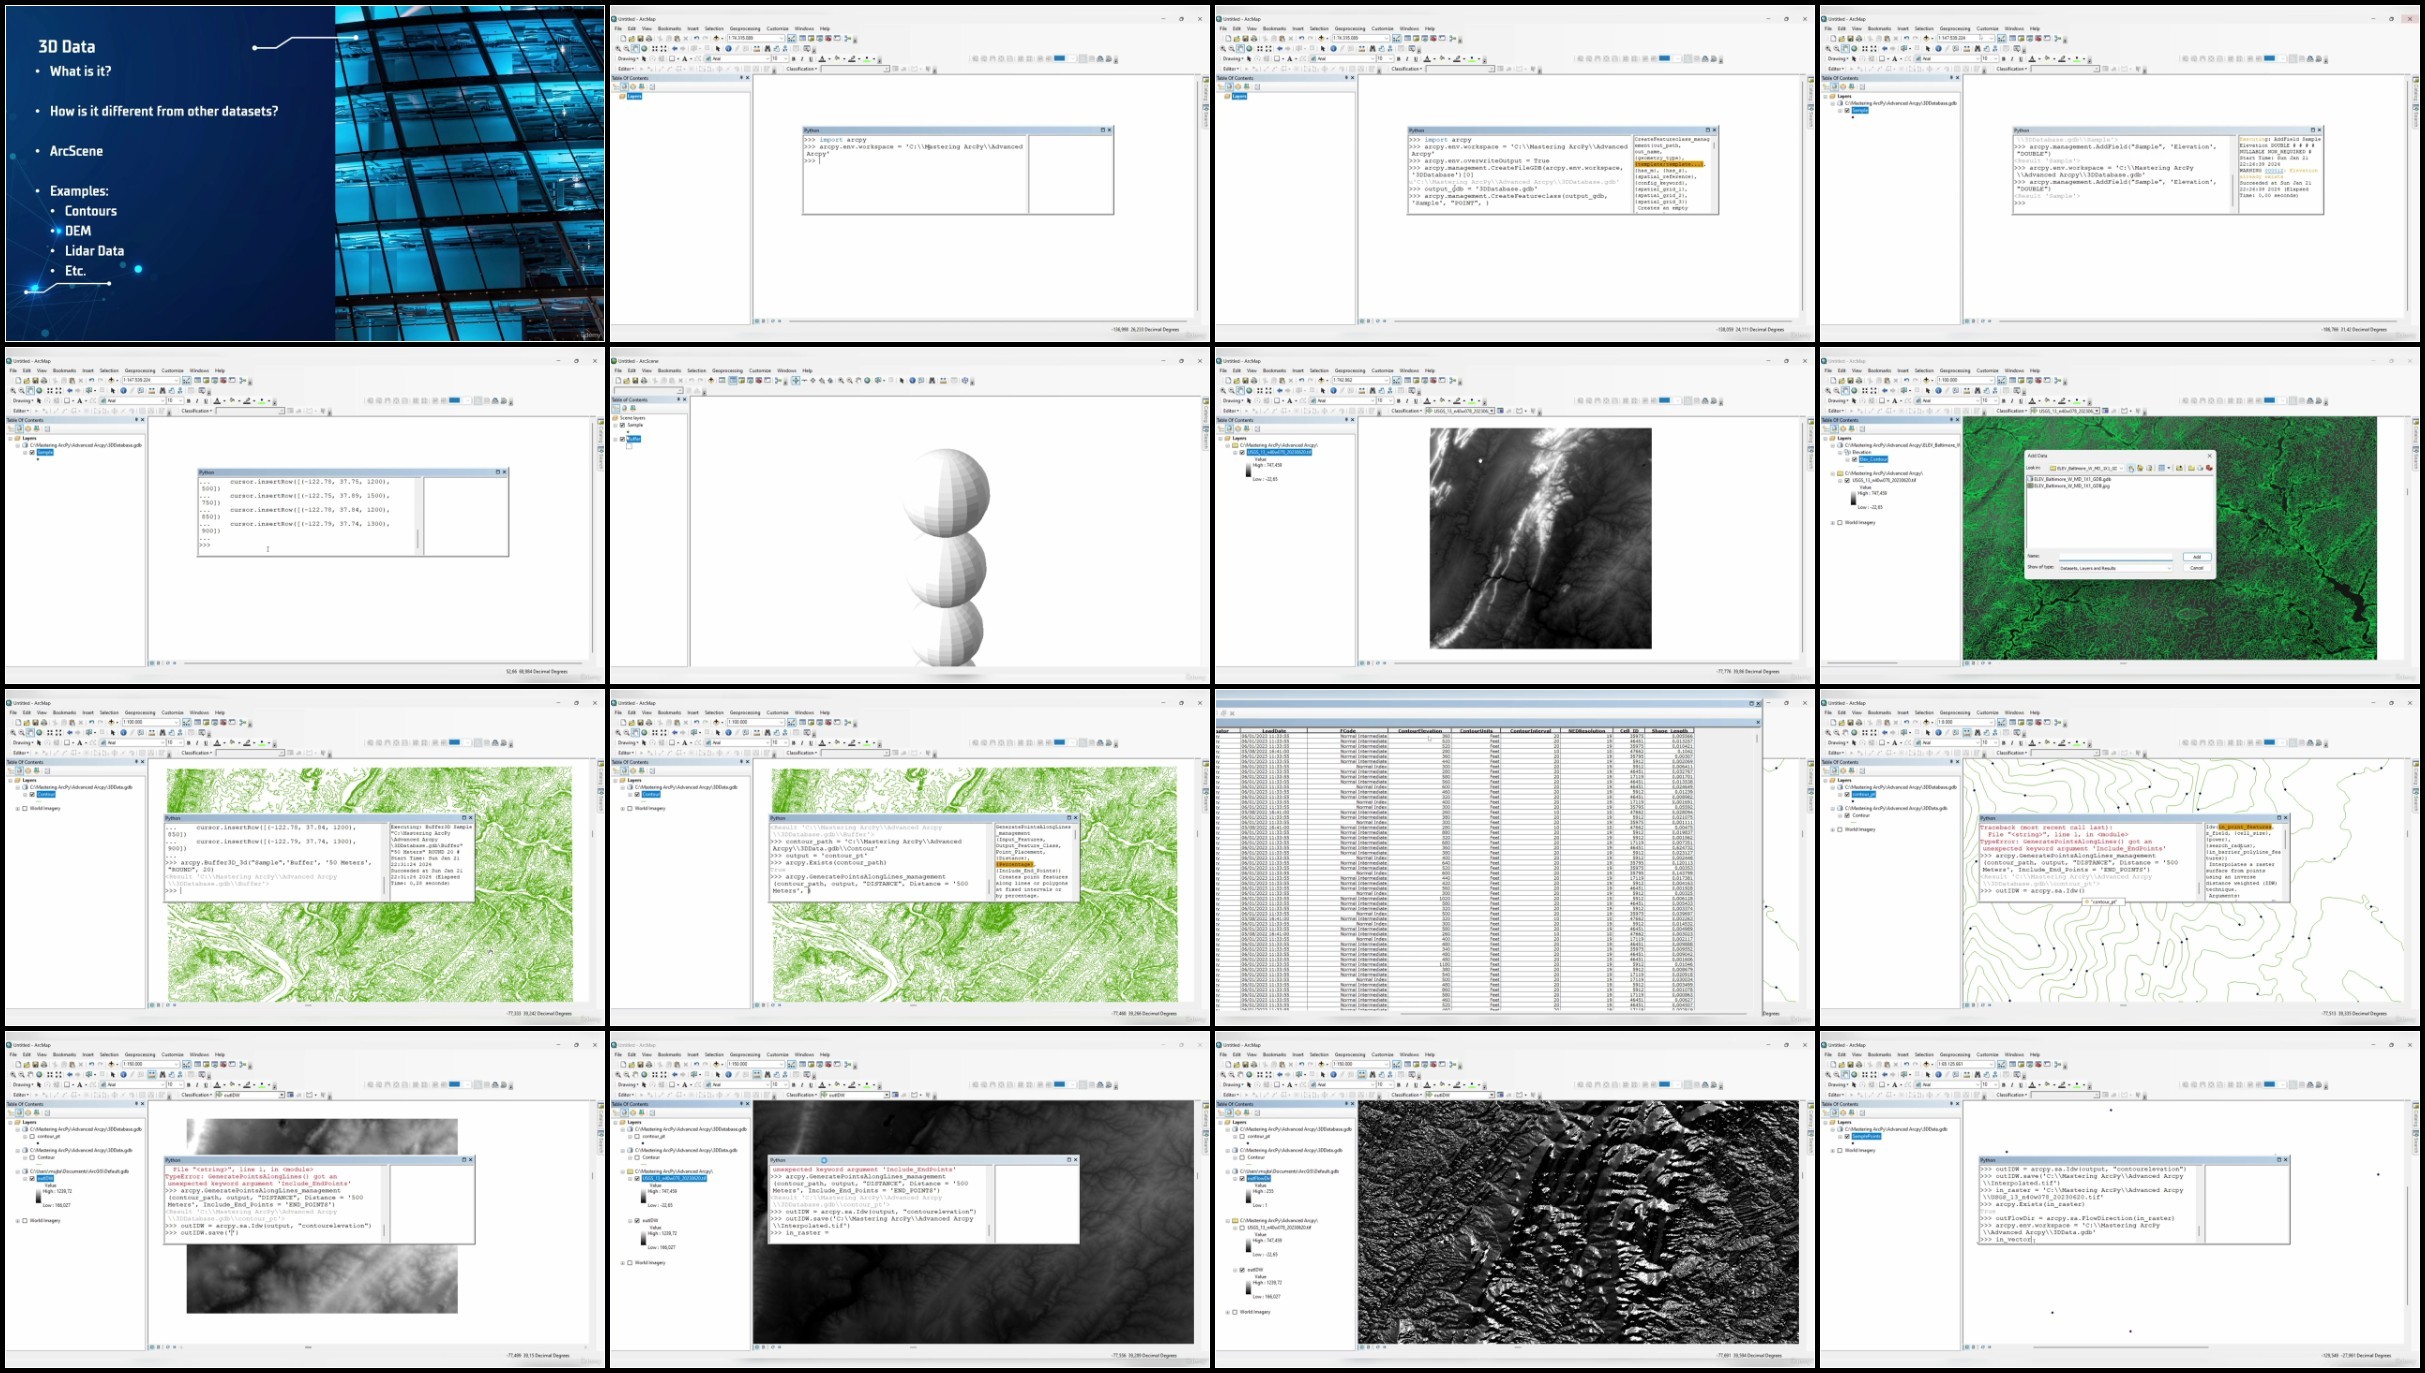Select the Navigate tool in the ArcScene toolbar
This screenshot has width=2425, height=1373.
(796, 381)
